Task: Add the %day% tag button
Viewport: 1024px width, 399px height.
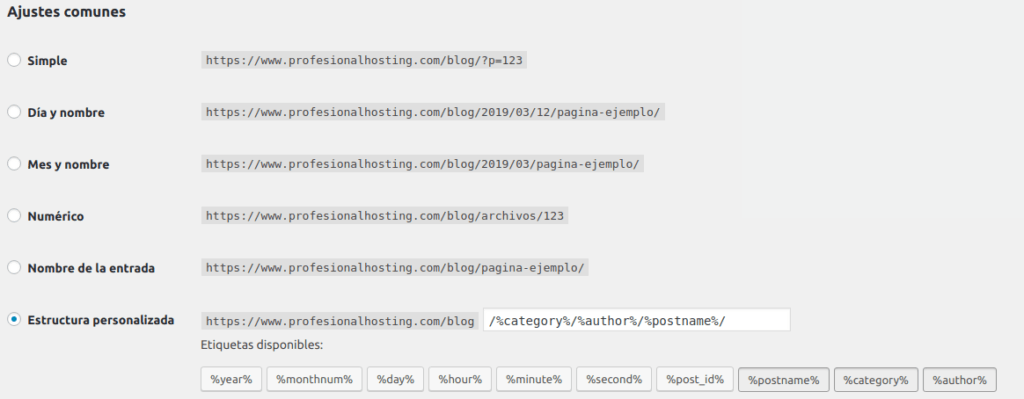Action: (395, 379)
